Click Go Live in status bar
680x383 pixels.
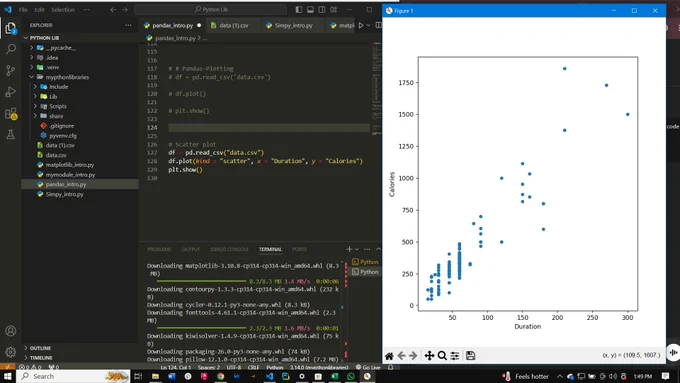[368, 367]
